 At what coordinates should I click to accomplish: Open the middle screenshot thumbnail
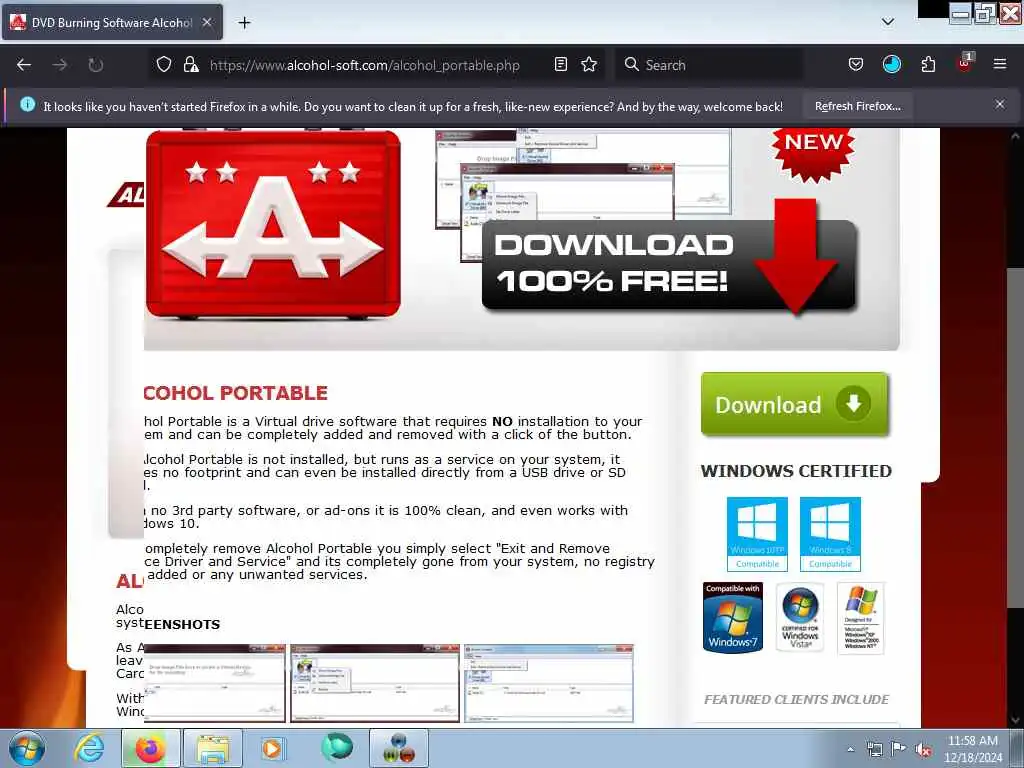click(x=375, y=683)
